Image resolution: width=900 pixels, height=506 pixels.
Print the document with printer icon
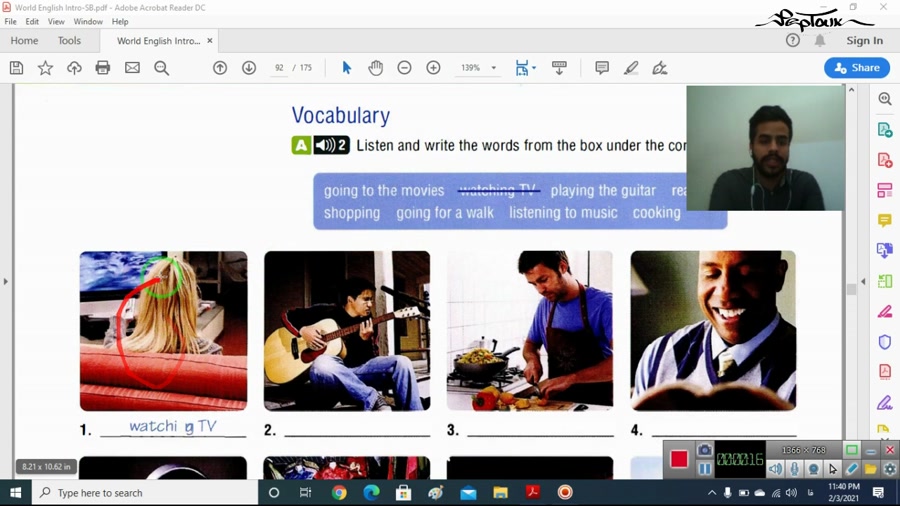pos(103,68)
